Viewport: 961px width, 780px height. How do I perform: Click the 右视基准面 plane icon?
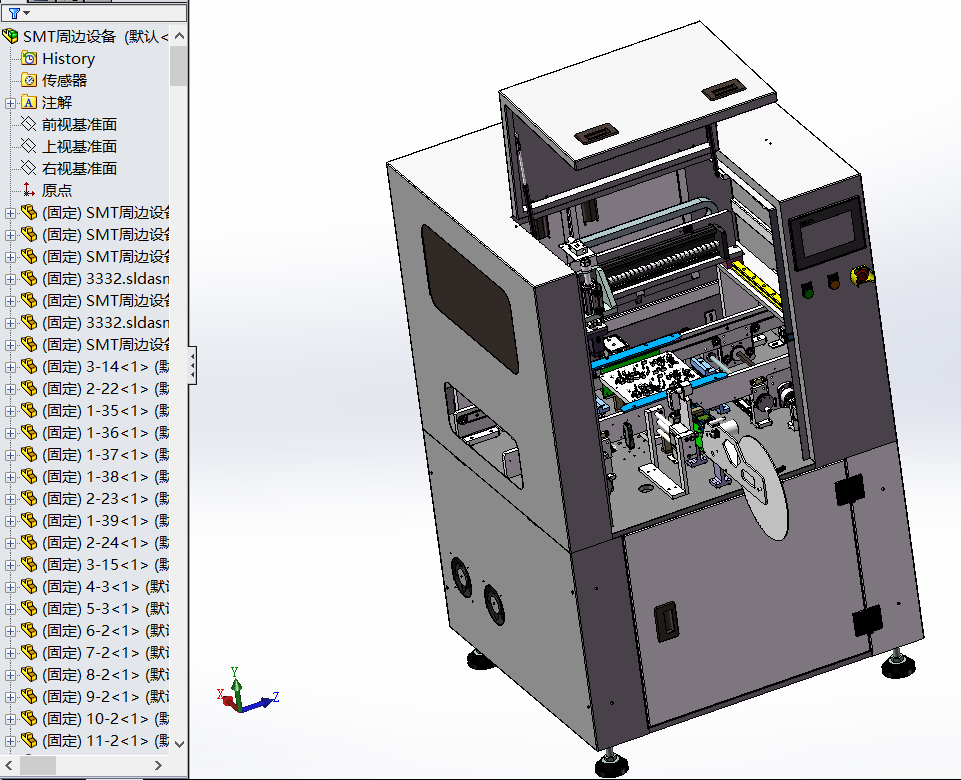29,168
